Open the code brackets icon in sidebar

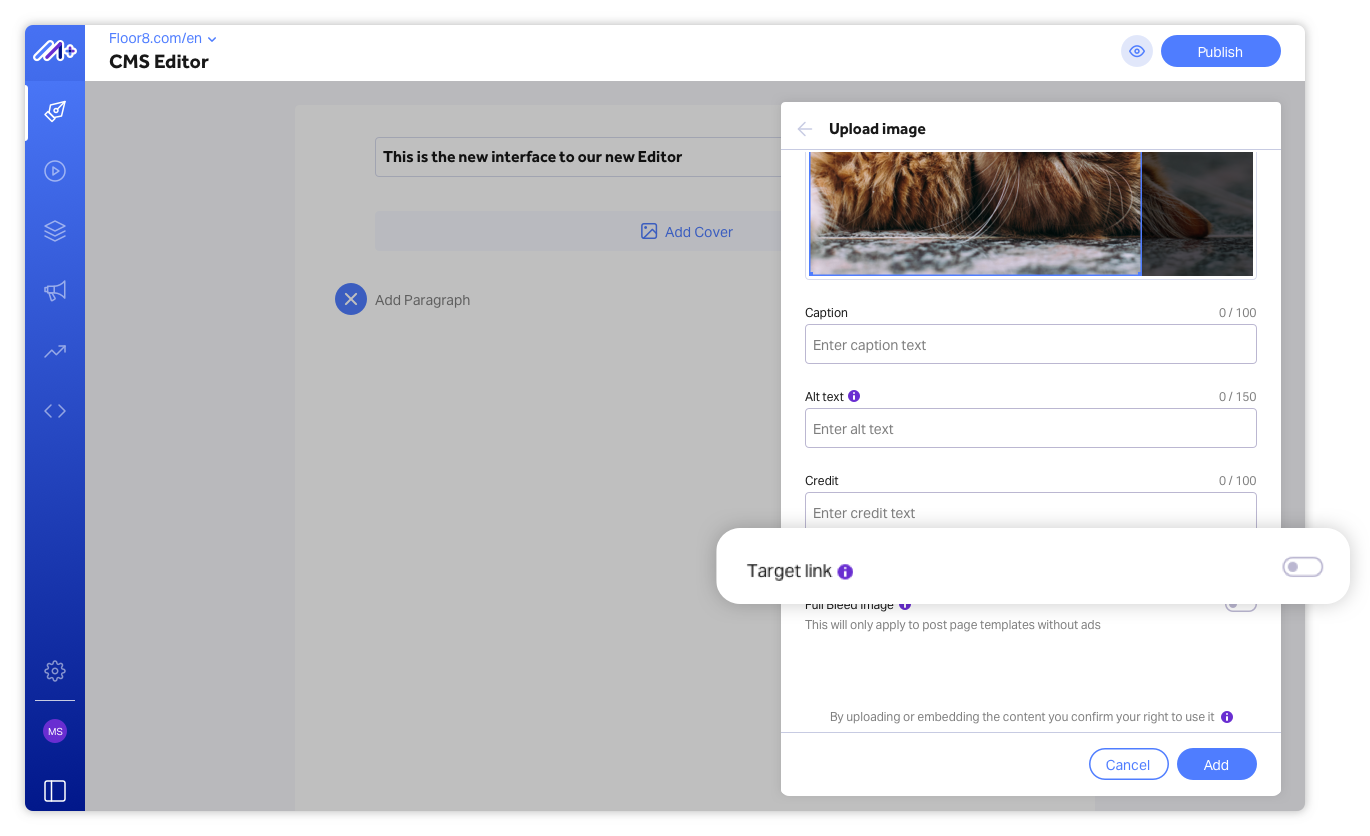(55, 411)
